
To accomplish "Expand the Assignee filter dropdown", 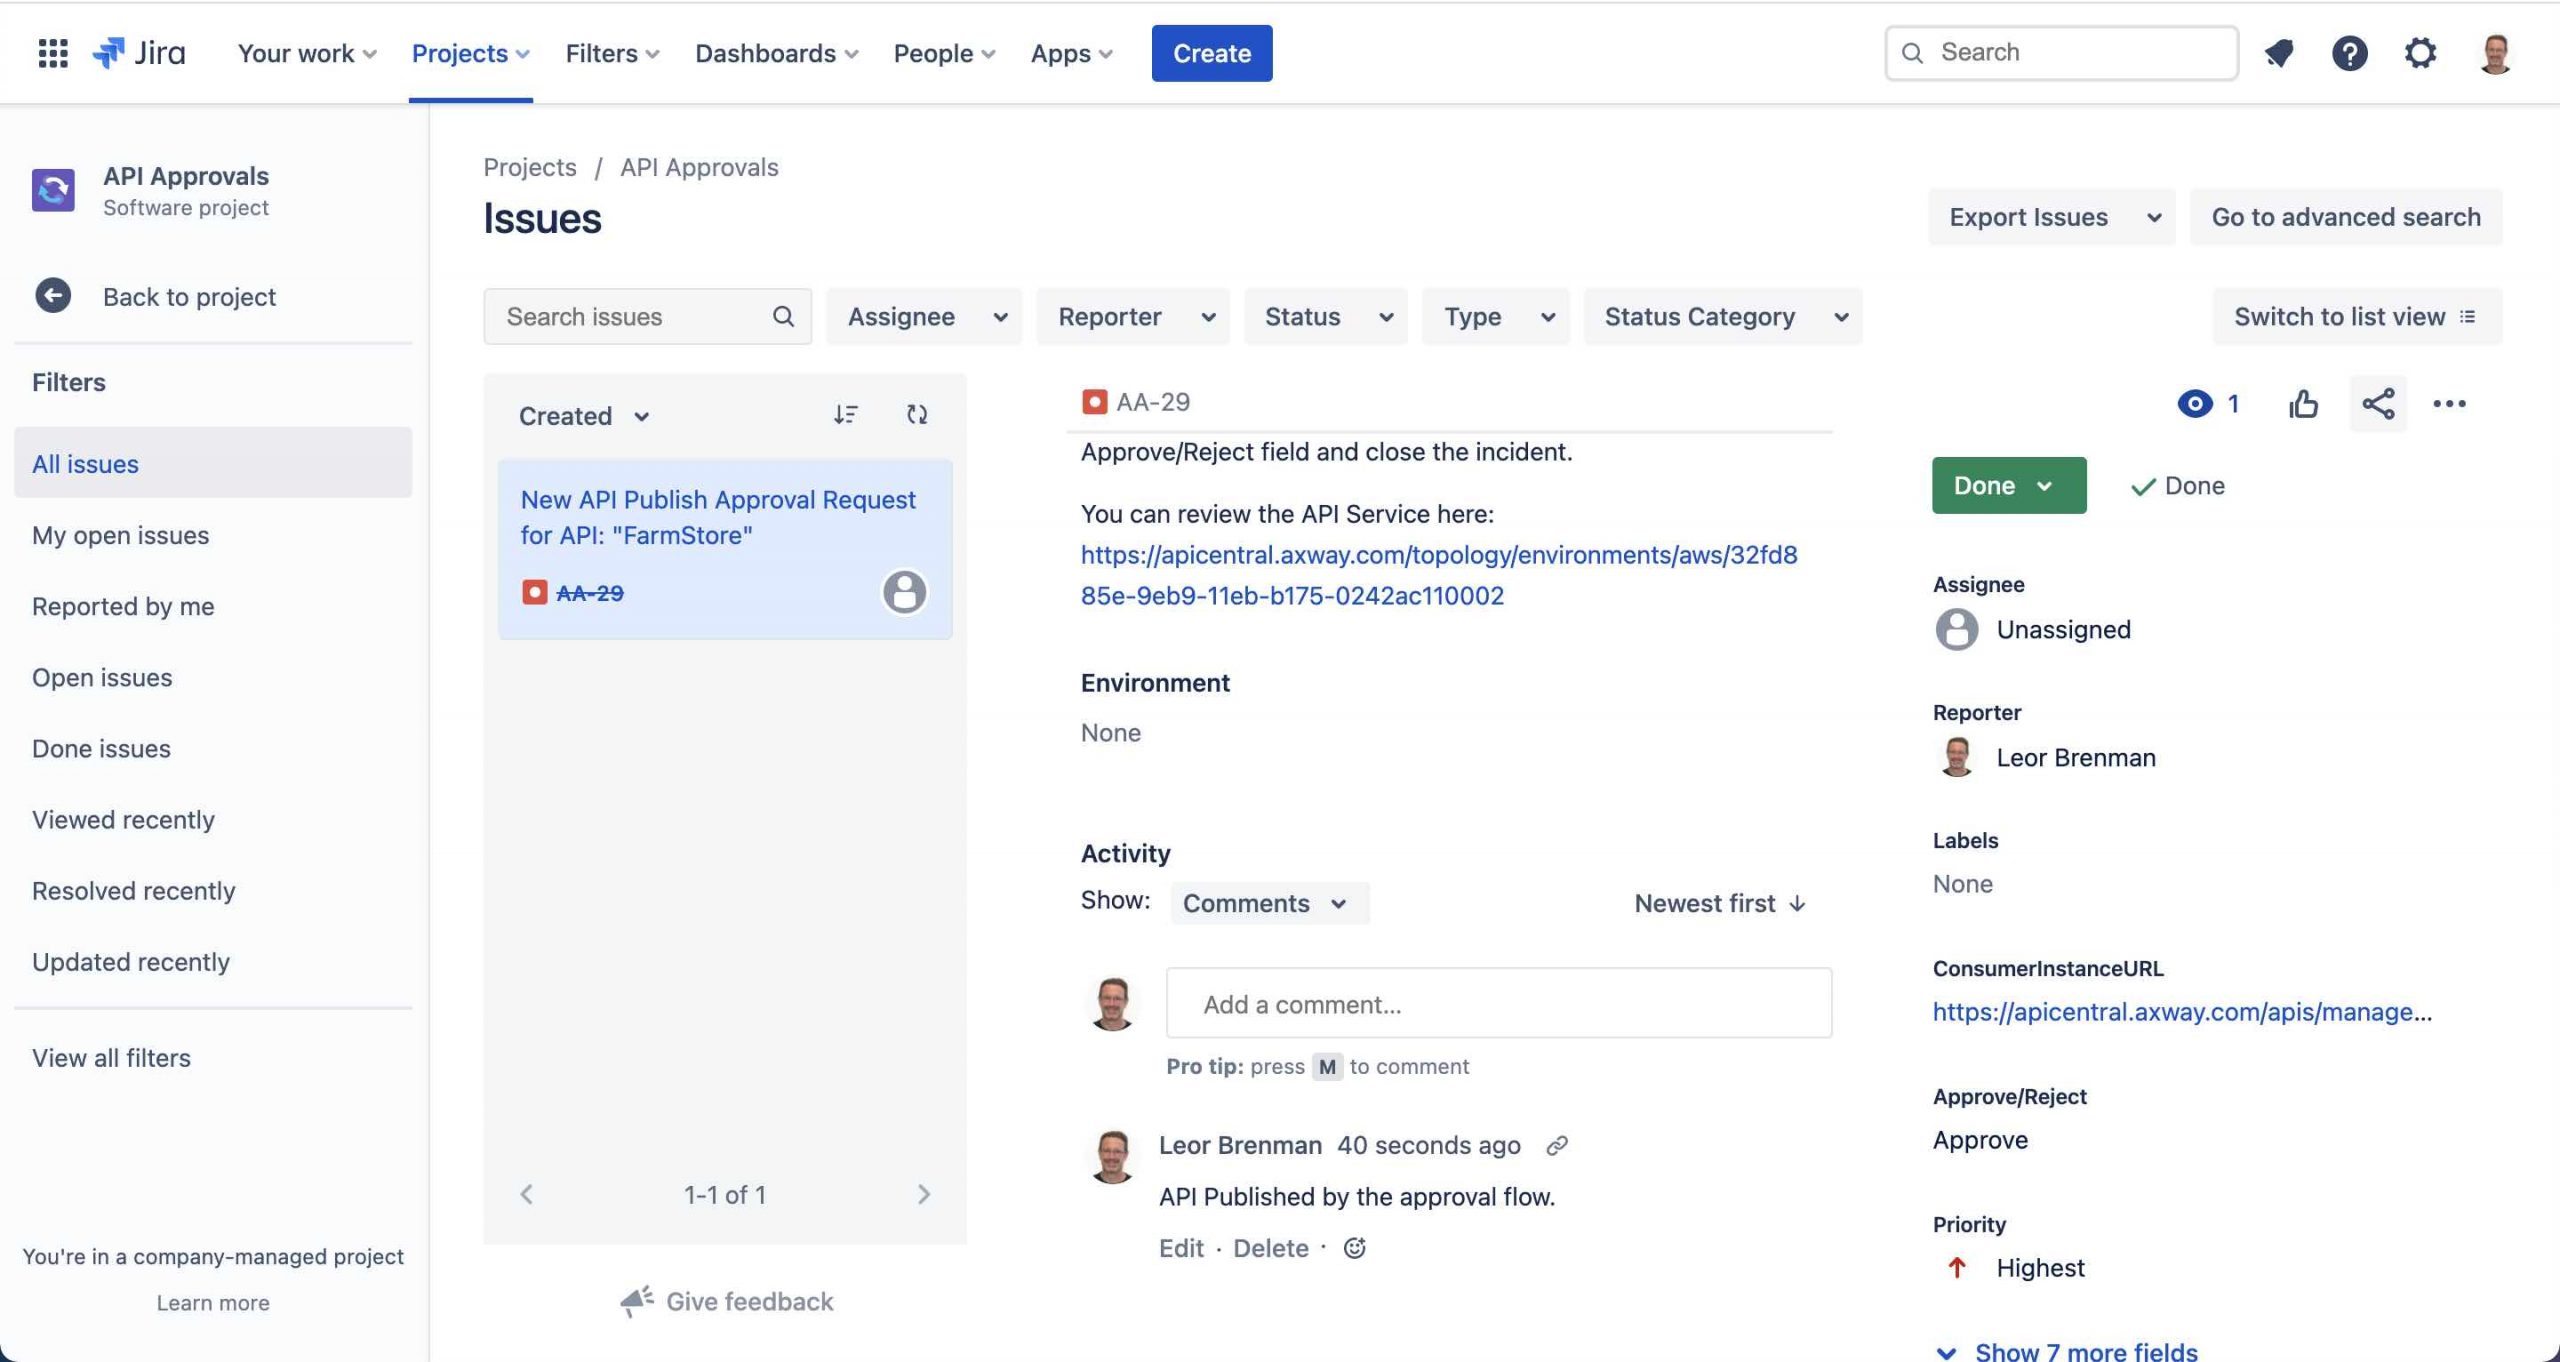I will [x=924, y=316].
